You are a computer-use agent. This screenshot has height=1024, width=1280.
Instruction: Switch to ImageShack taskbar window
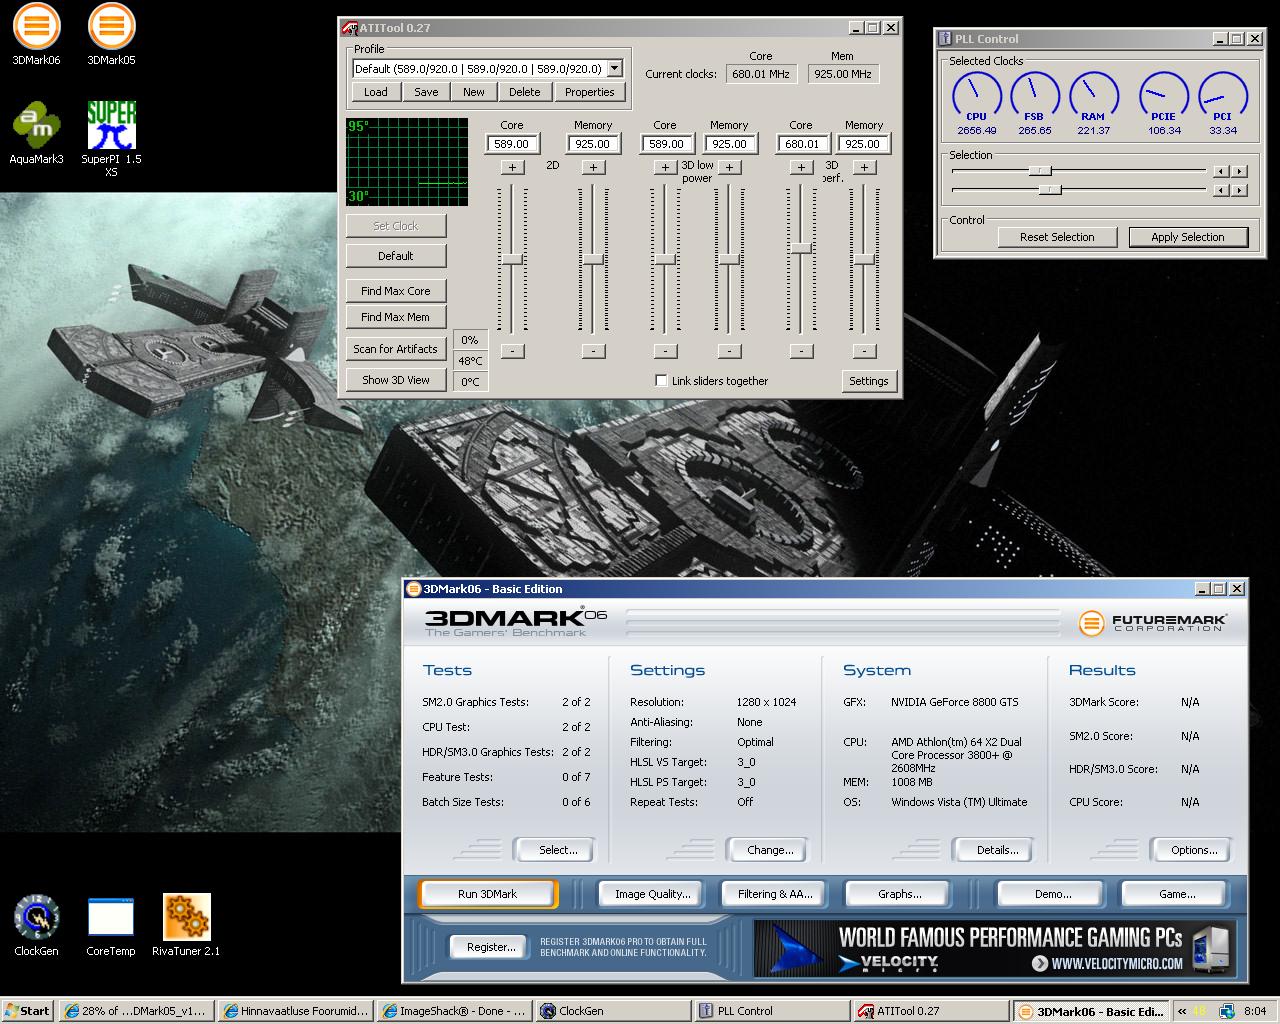click(x=454, y=1011)
